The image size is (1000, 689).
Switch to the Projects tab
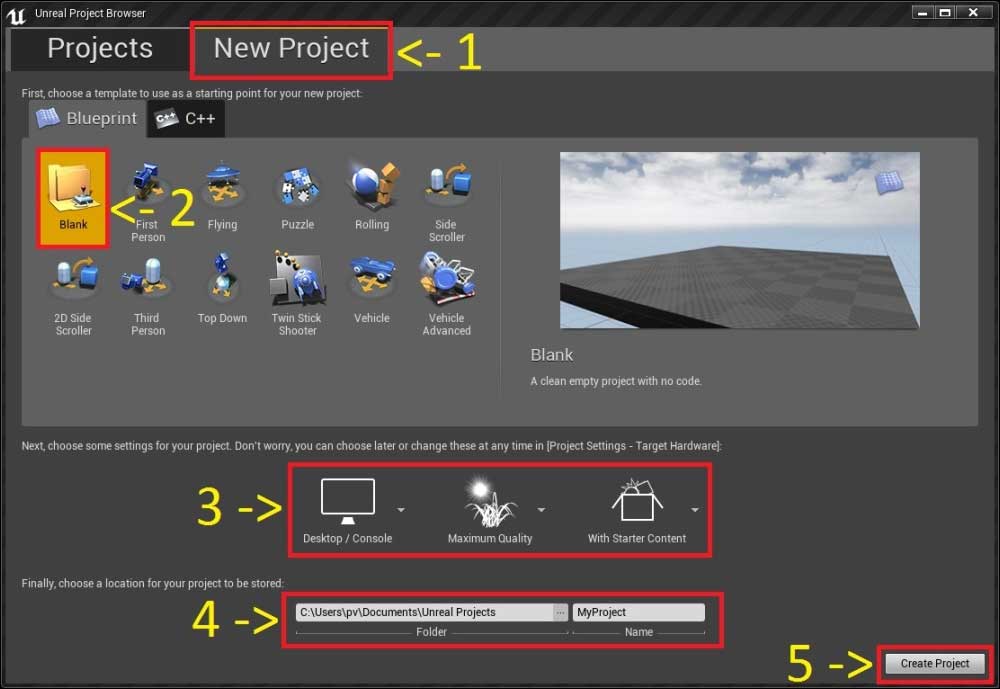[99, 48]
